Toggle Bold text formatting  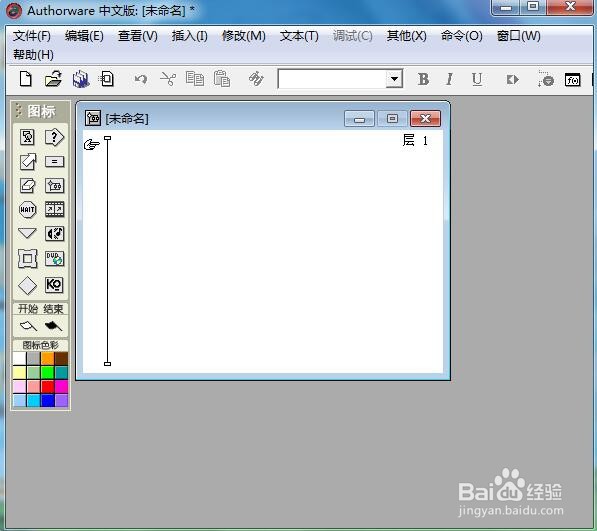tap(423, 79)
